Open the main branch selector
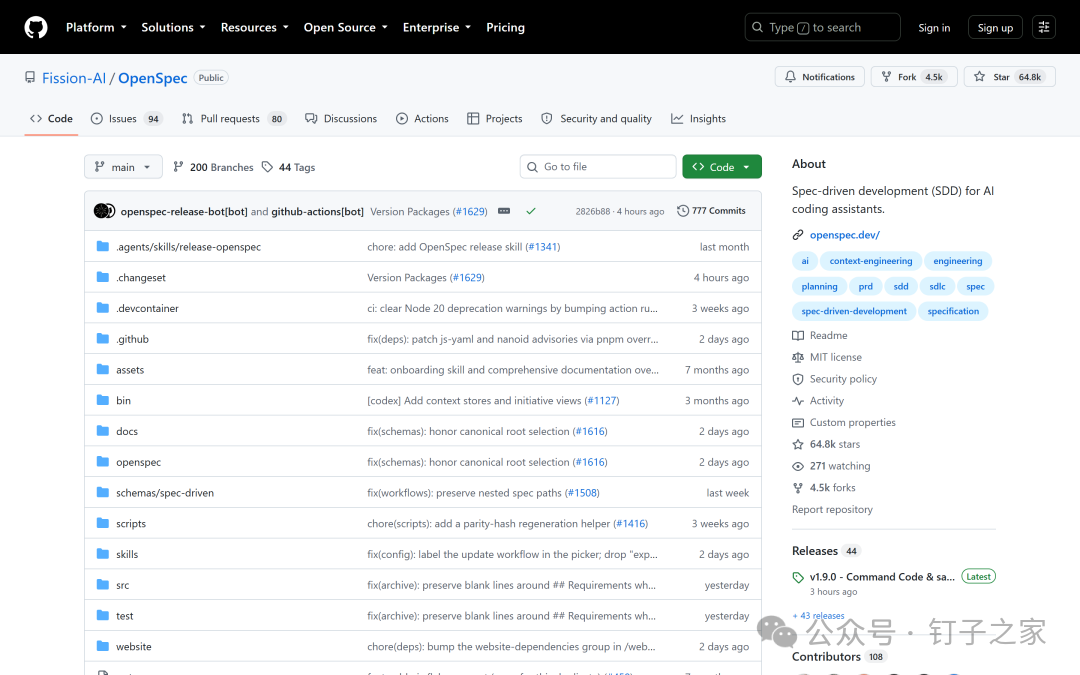This screenshot has height=675, width=1080. click(123, 167)
